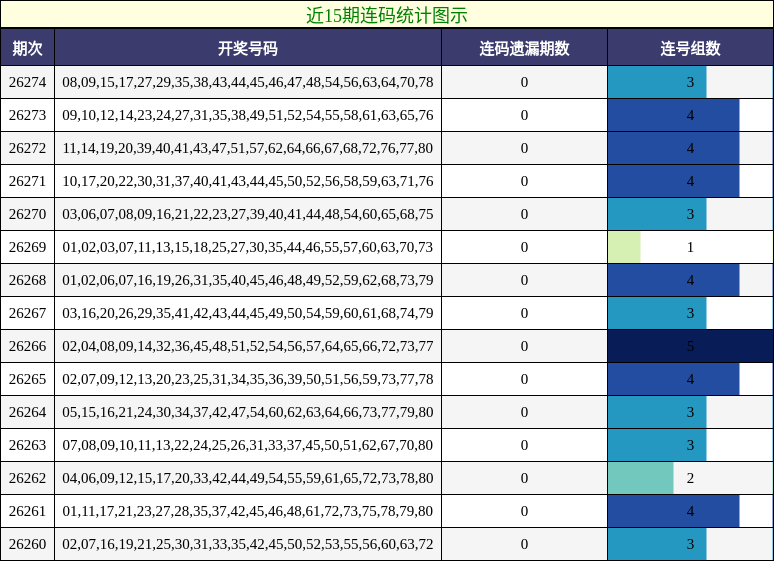Image resolution: width=774 pixels, height=561 pixels.
Task: Click the winning numbers for period 26268
Action: [x=248, y=280]
